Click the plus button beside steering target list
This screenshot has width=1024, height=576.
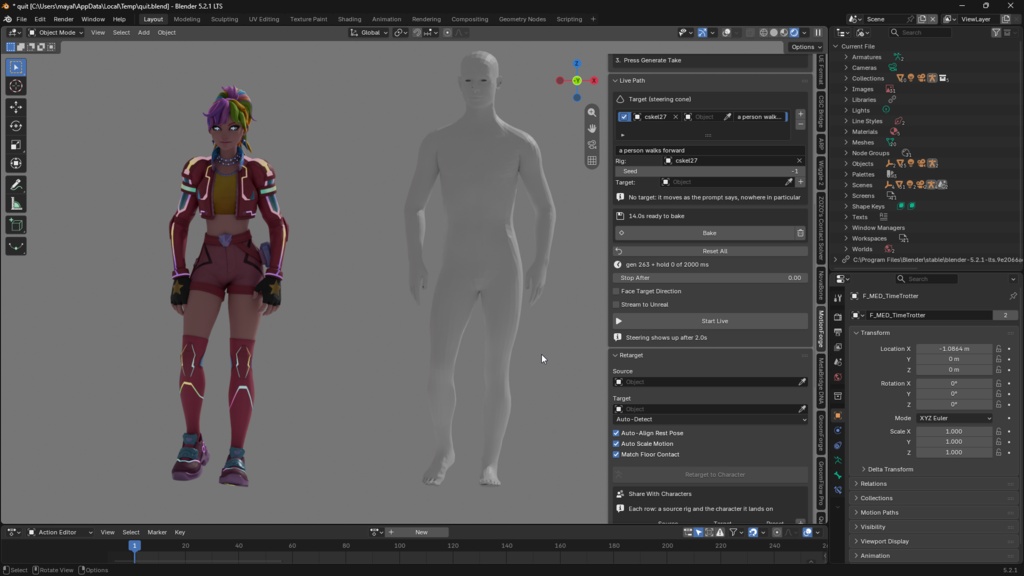(801, 114)
